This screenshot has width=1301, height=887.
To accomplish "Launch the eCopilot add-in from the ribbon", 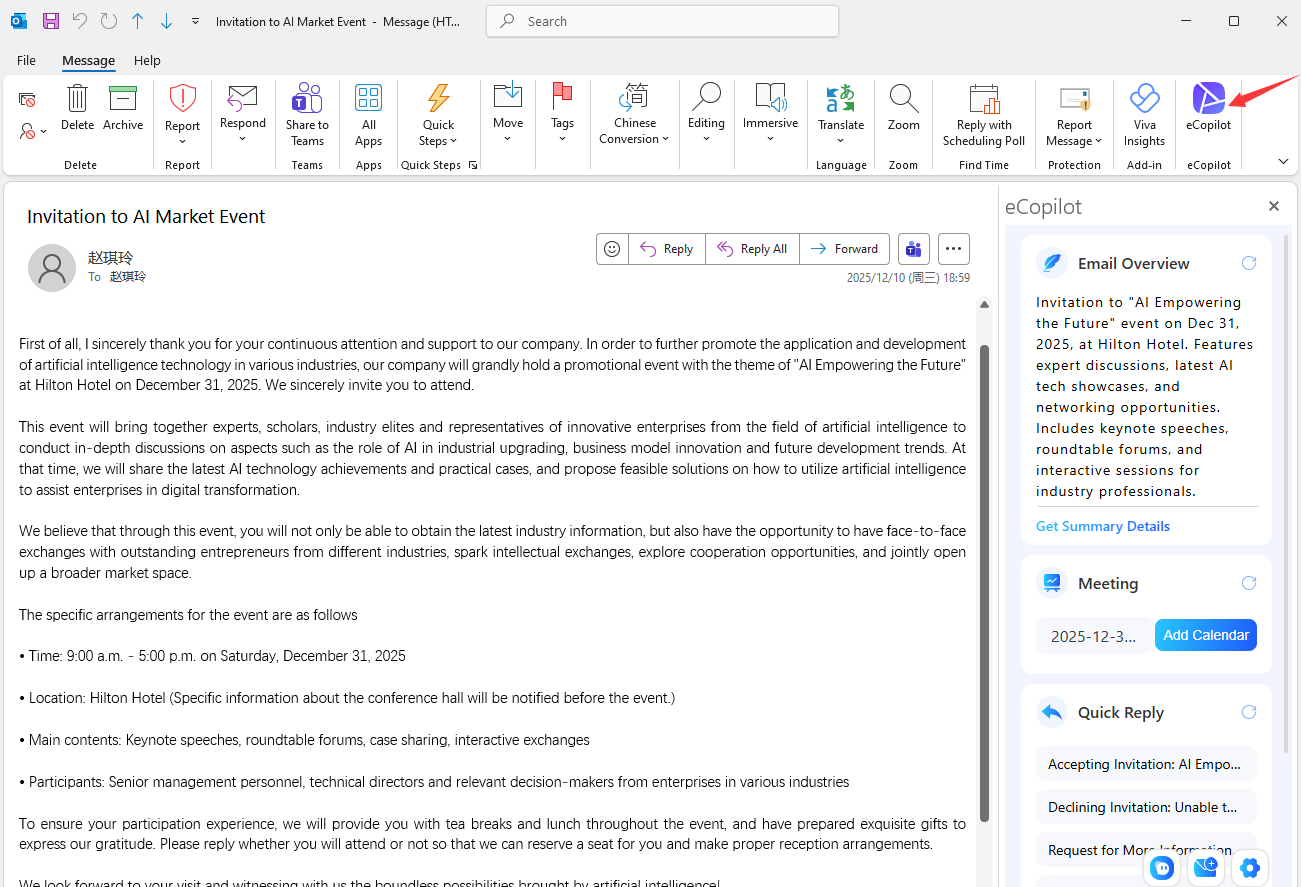I will tap(1207, 110).
